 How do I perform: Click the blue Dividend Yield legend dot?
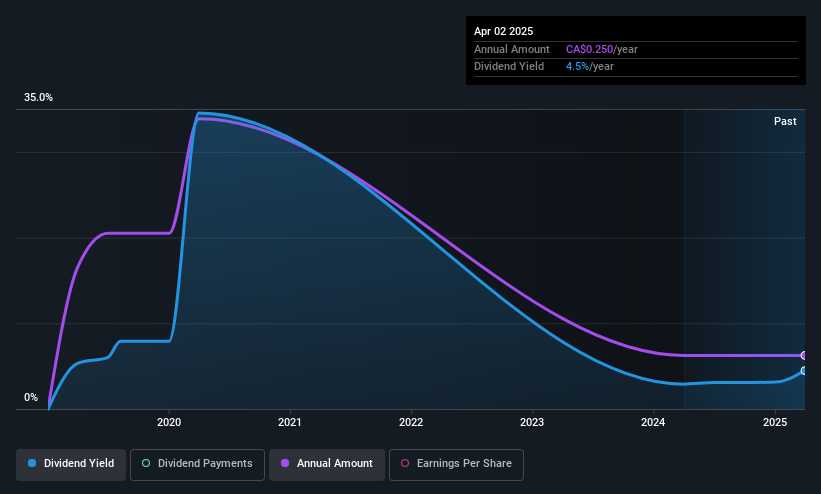pos(32,463)
